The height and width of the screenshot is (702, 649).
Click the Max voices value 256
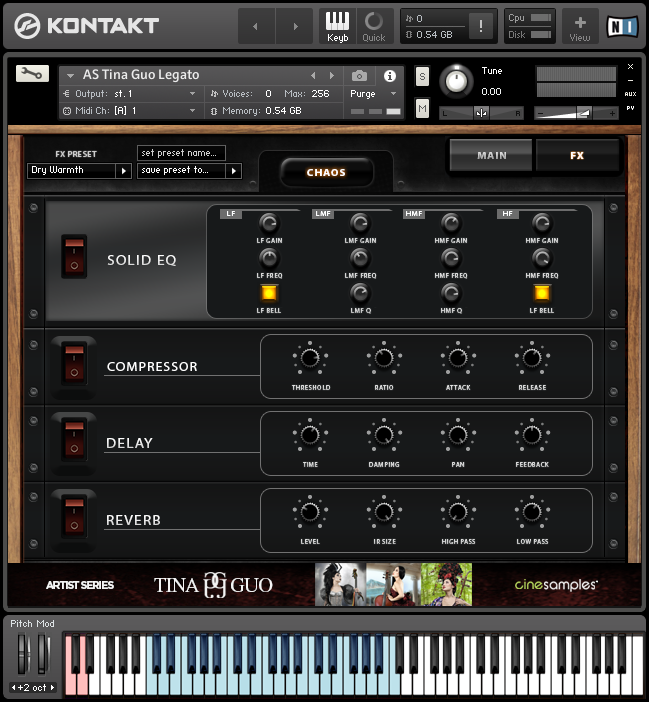click(x=320, y=94)
